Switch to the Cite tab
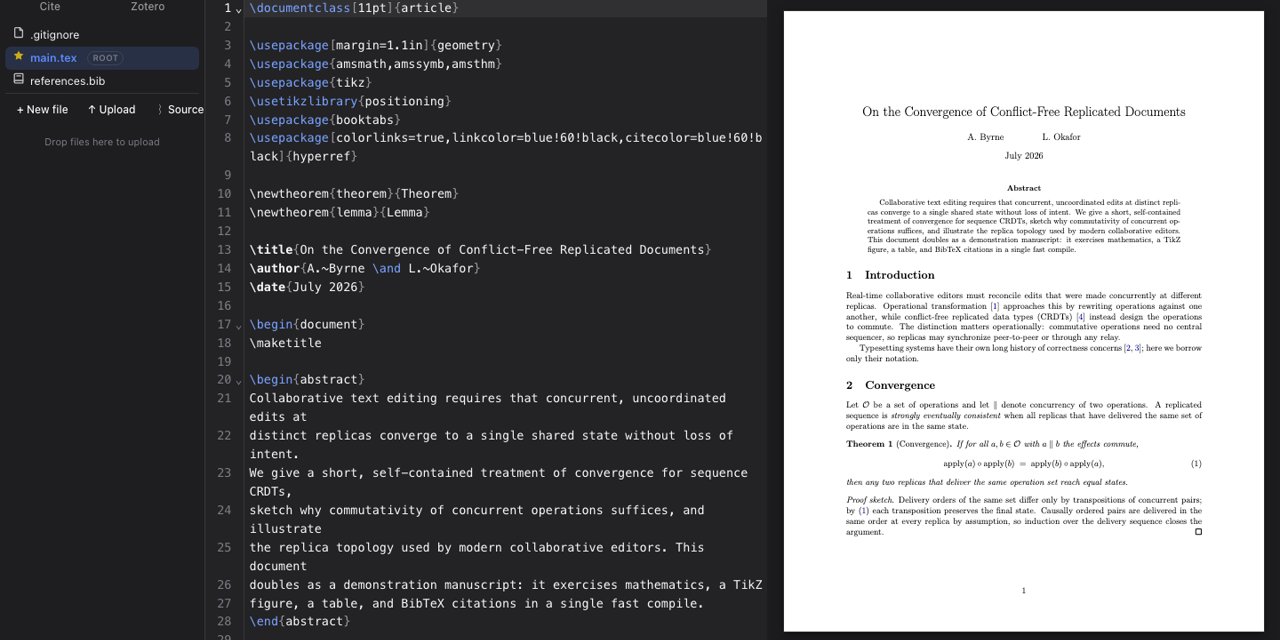Image resolution: width=1280 pixels, height=640 pixels. click(50, 7)
